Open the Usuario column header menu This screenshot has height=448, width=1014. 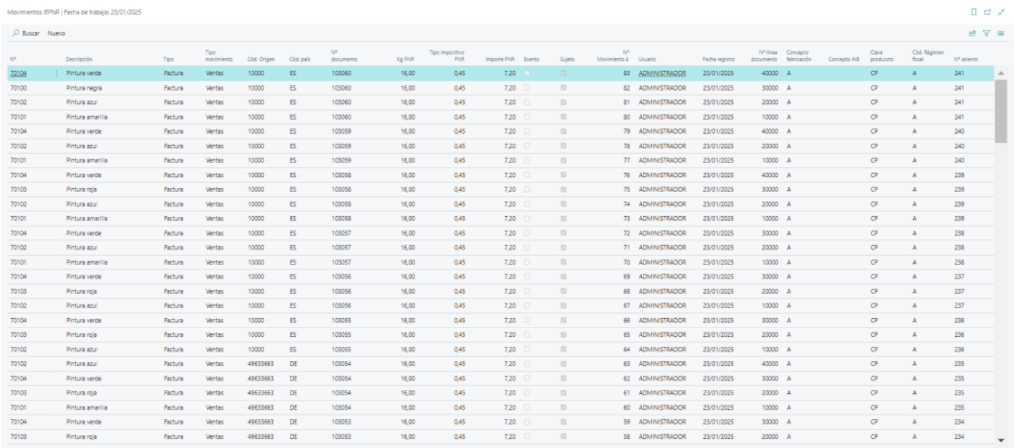tap(647, 59)
